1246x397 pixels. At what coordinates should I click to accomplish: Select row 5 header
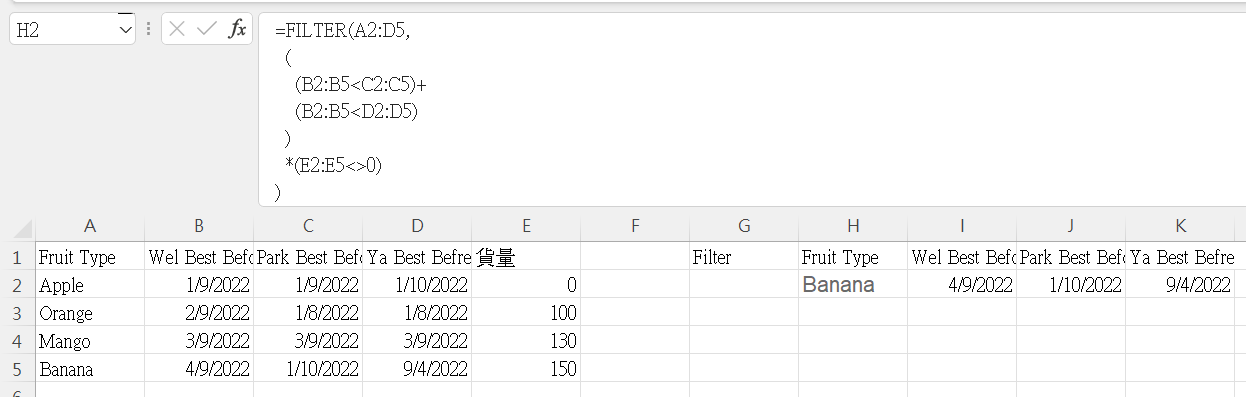click(x=18, y=369)
